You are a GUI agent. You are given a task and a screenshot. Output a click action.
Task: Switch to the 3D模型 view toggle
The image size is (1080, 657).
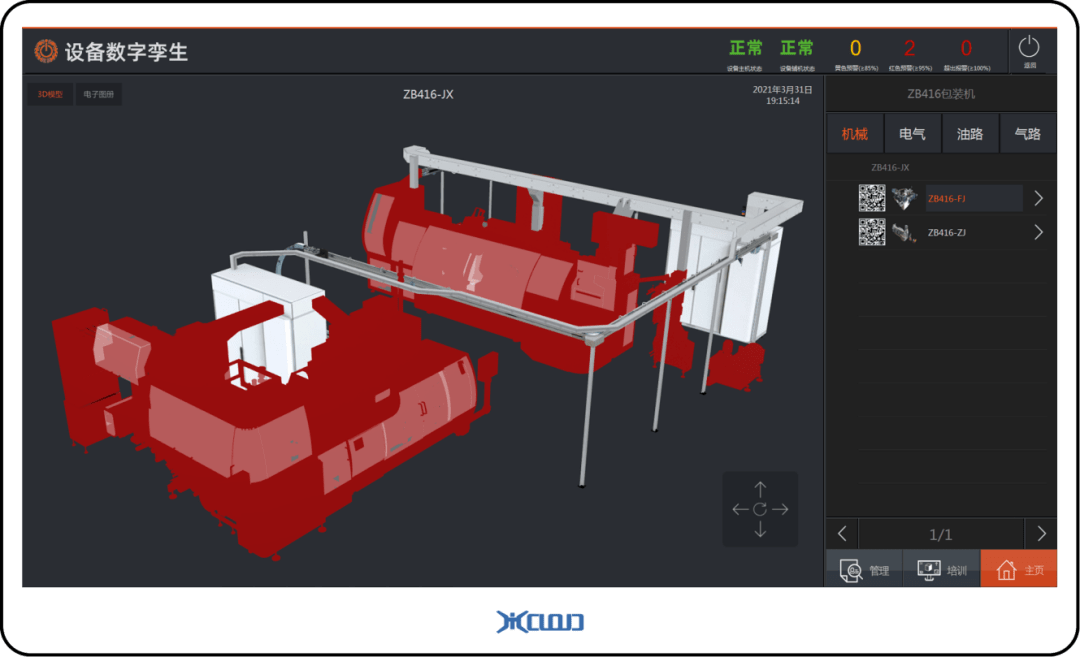[50, 95]
